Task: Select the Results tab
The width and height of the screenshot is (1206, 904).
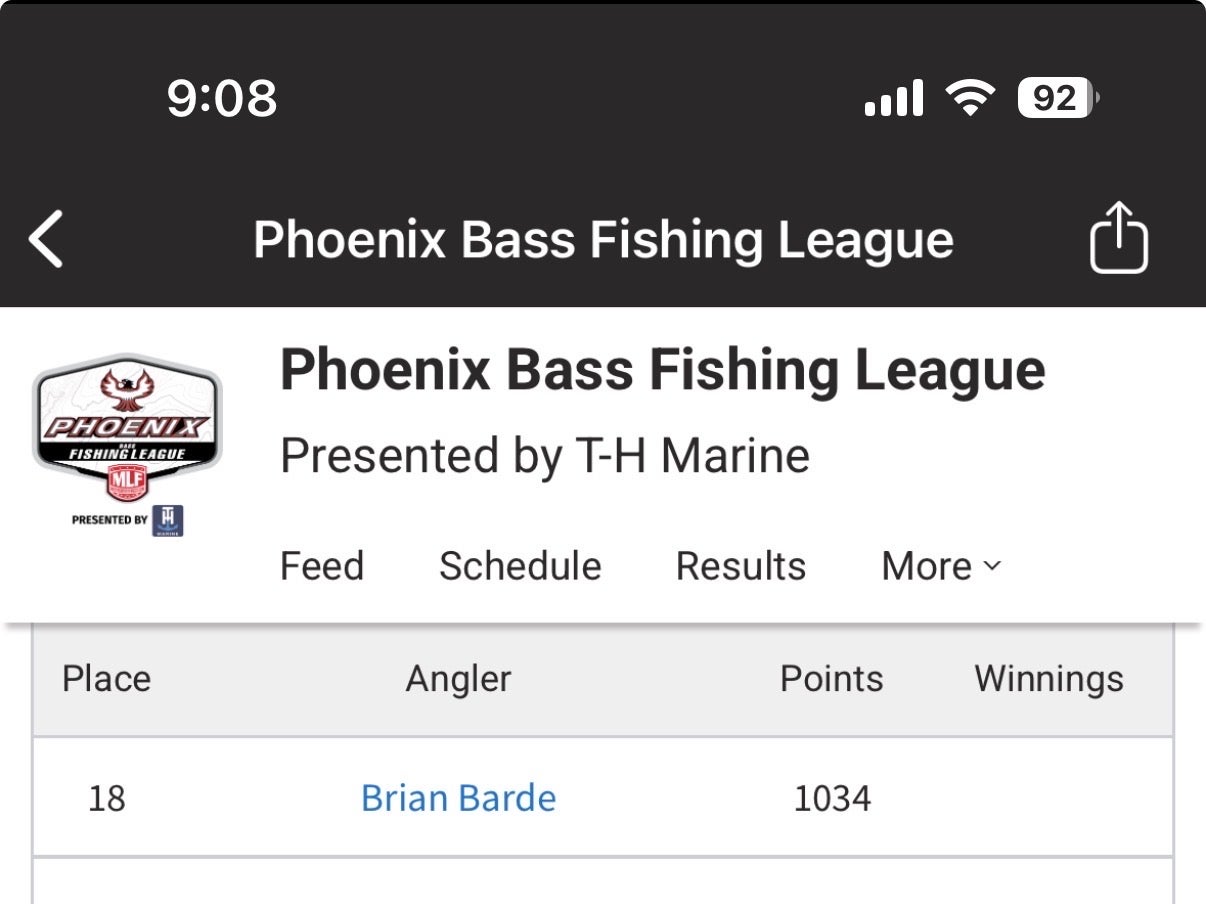Action: click(740, 566)
